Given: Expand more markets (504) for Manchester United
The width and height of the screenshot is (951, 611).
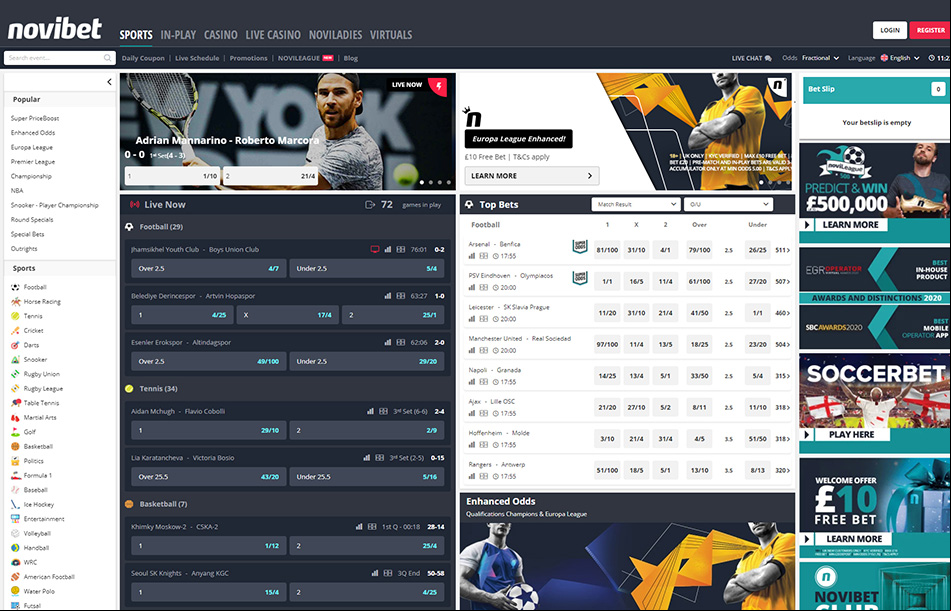Looking at the screenshot, I should tap(783, 345).
